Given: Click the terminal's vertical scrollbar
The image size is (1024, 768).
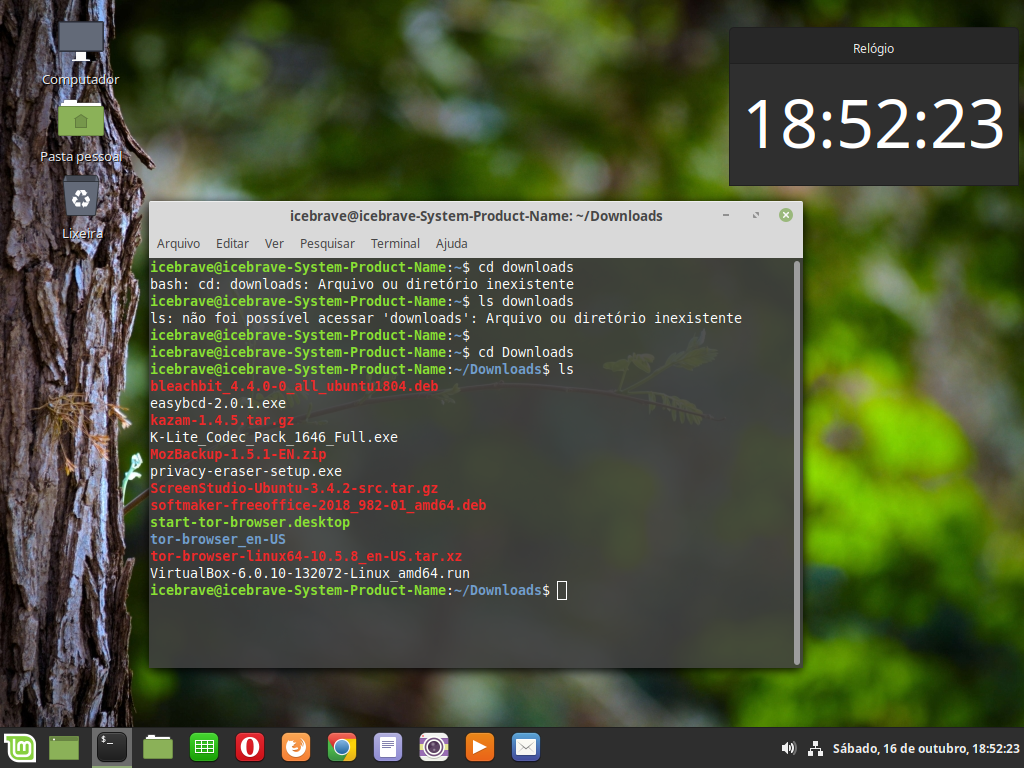Looking at the screenshot, I should [797, 462].
